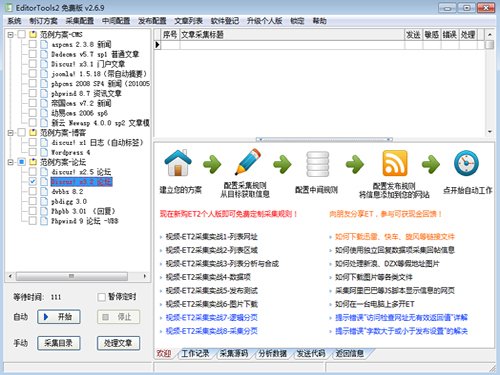Click the article list scroll down arrow
The height and width of the screenshot is (375, 500).
pyautogui.click(x=490, y=132)
